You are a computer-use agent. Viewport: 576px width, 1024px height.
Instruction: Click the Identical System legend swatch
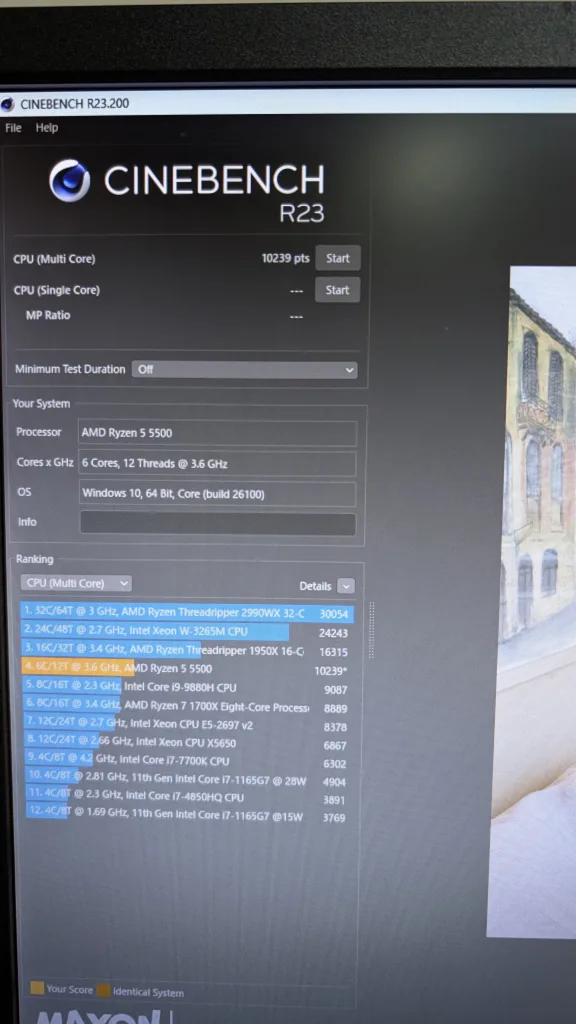coord(103,991)
